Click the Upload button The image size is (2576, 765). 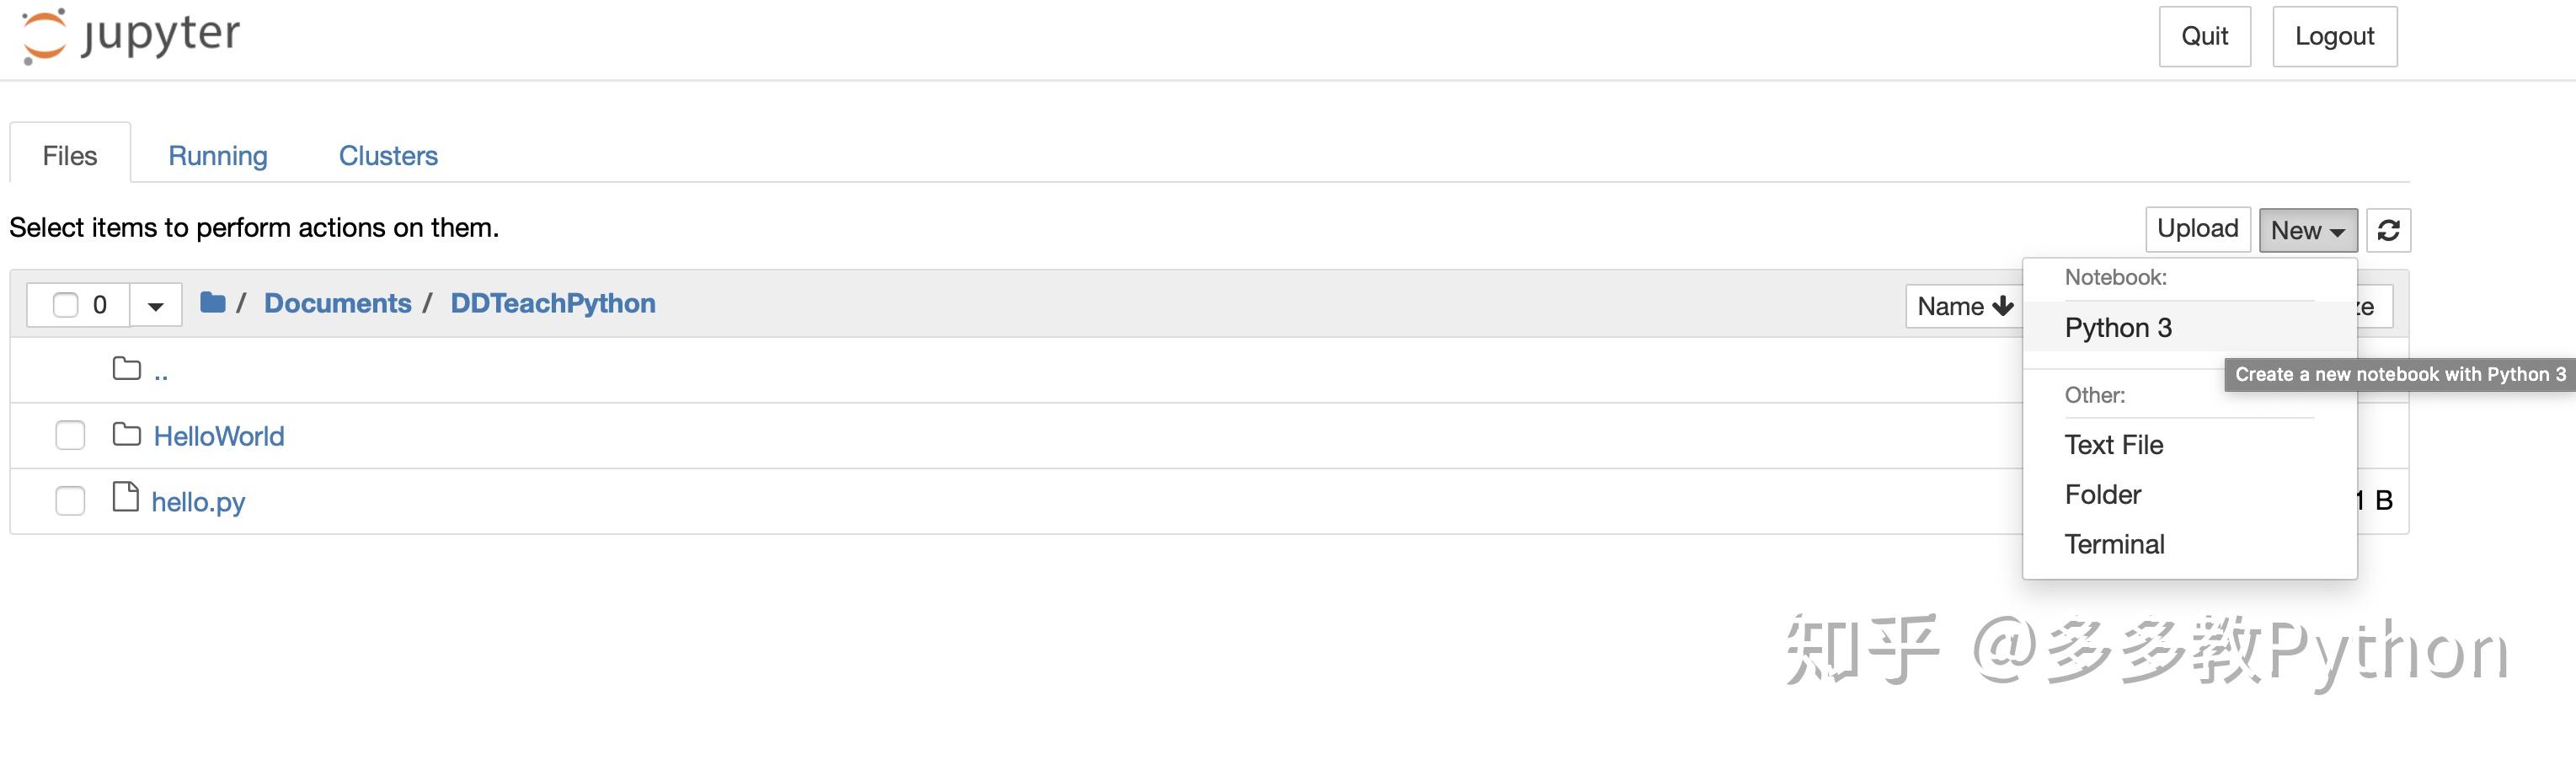pos(2197,229)
